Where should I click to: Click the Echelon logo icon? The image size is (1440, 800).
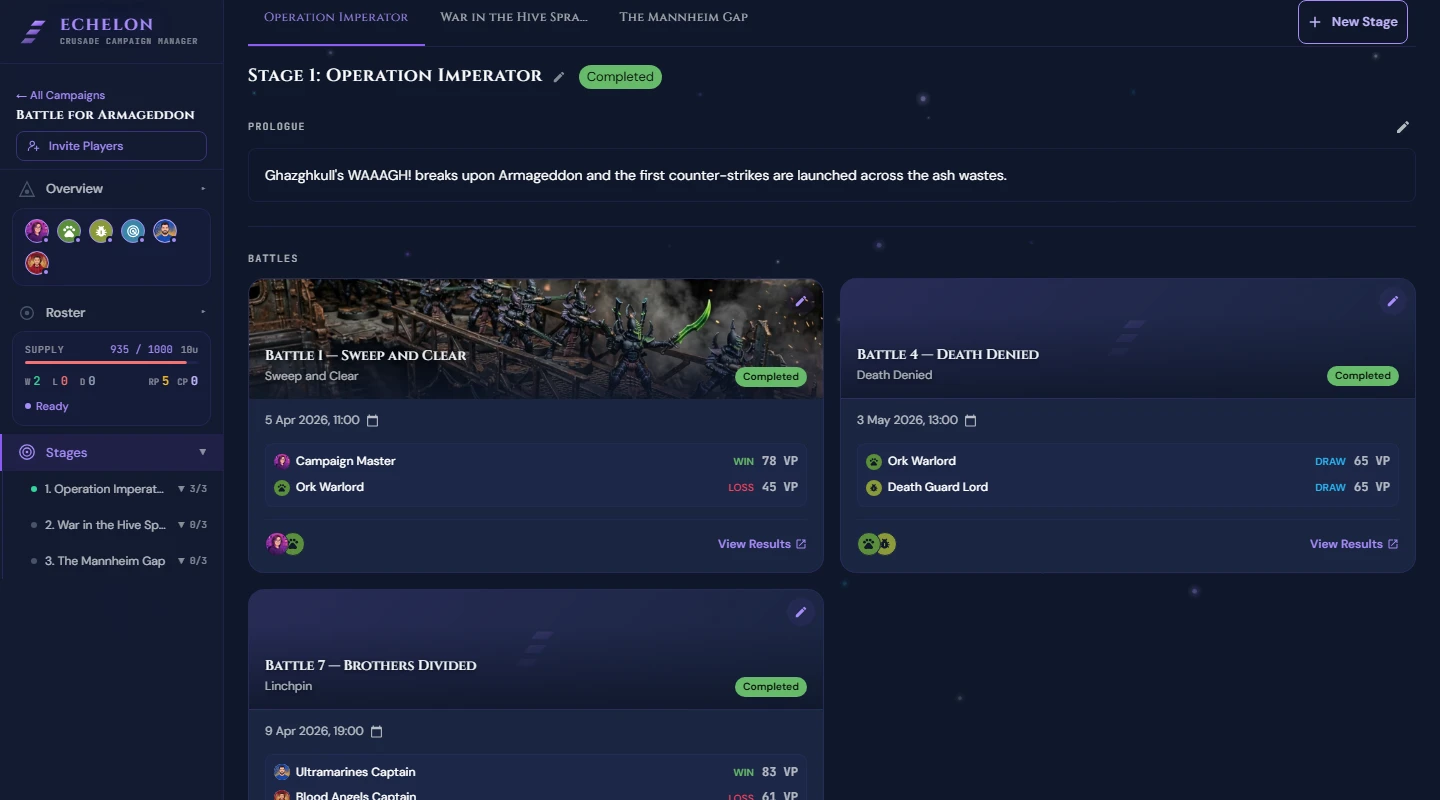(x=33, y=32)
